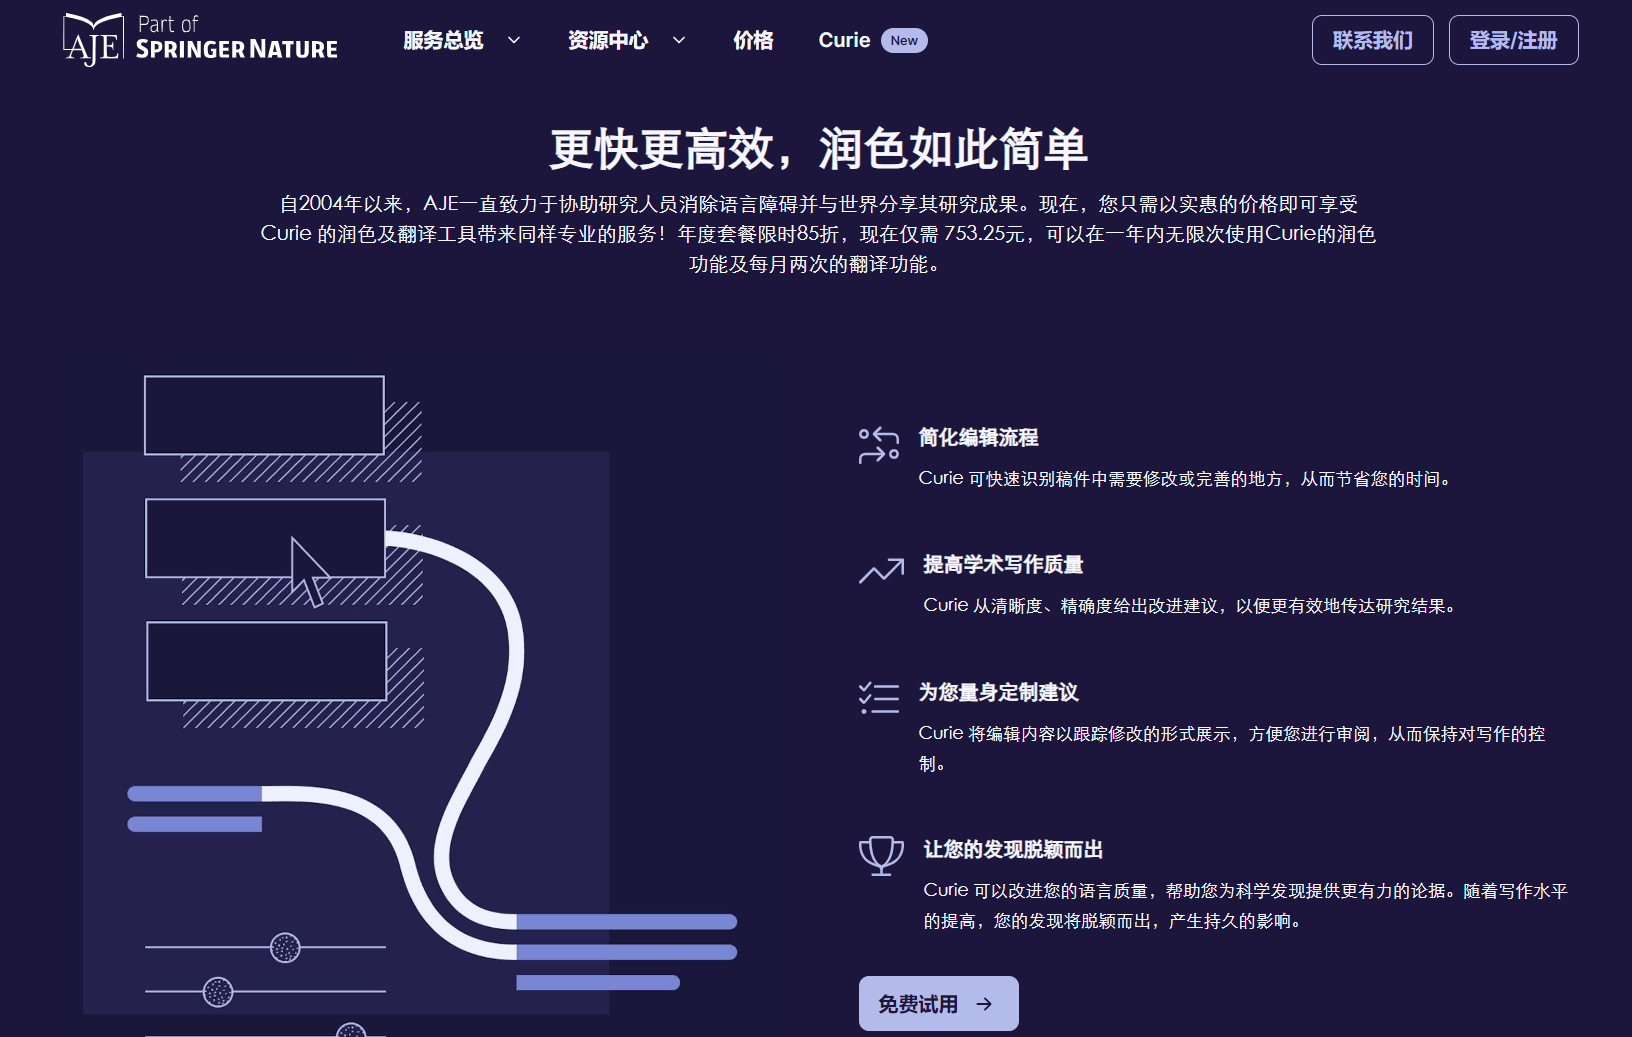Expand the 资源中心 dropdown chevron
Image resolution: width=1632 pixels, height=1037 pixels.
(x=679, y=41)
